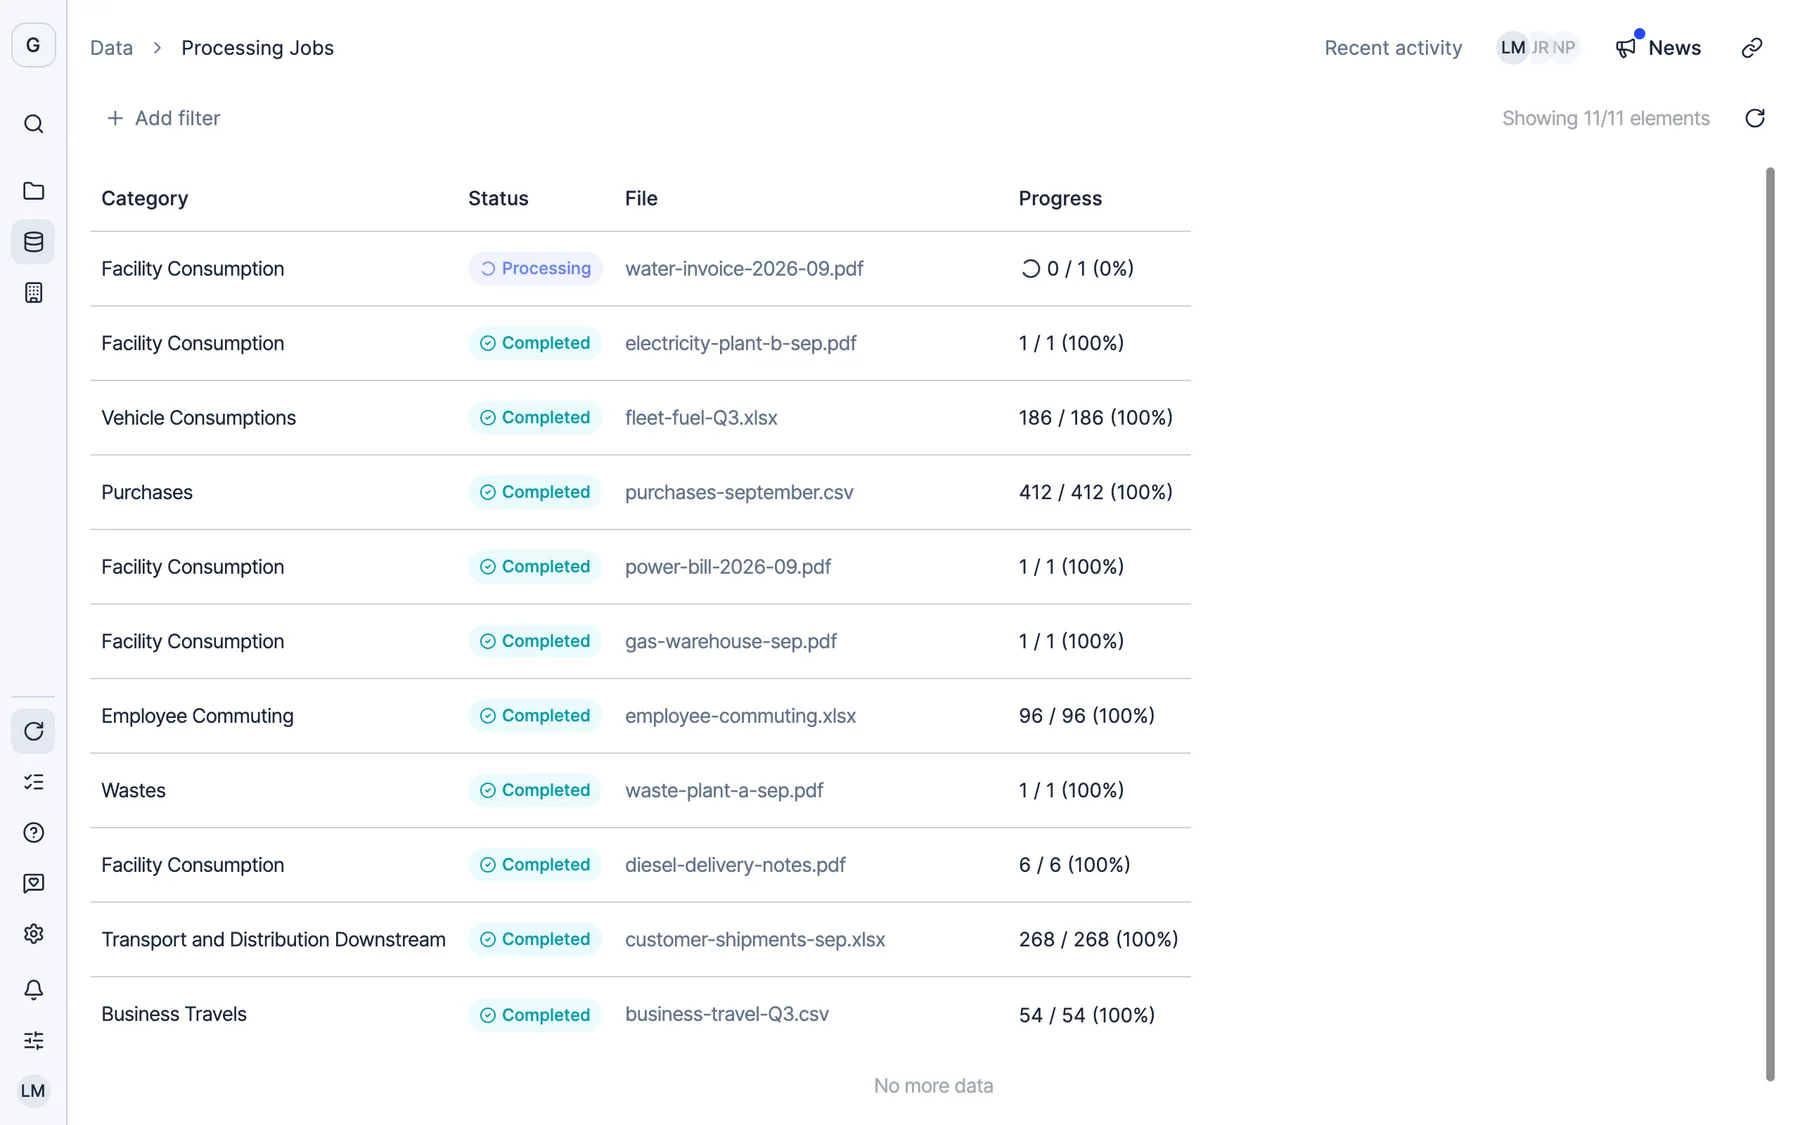Click the Processing status badge
Viewport: 1800px width, 1125px height.
[535, 269]
